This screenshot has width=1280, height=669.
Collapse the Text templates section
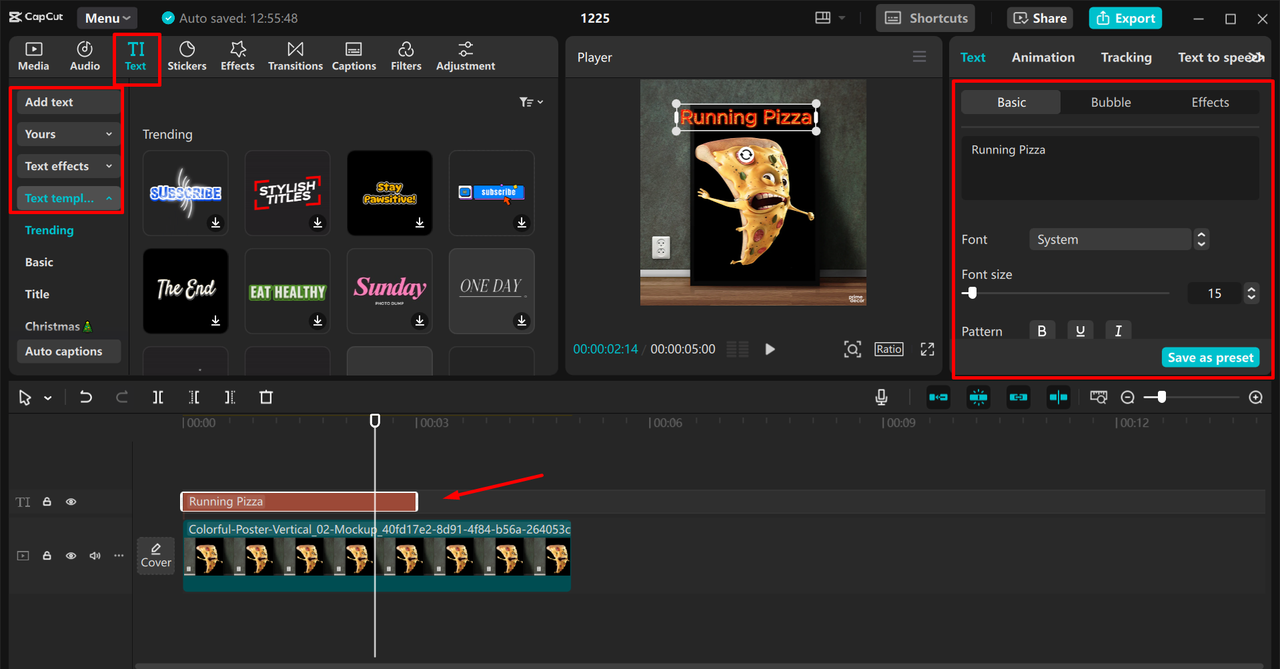point(68,198)
